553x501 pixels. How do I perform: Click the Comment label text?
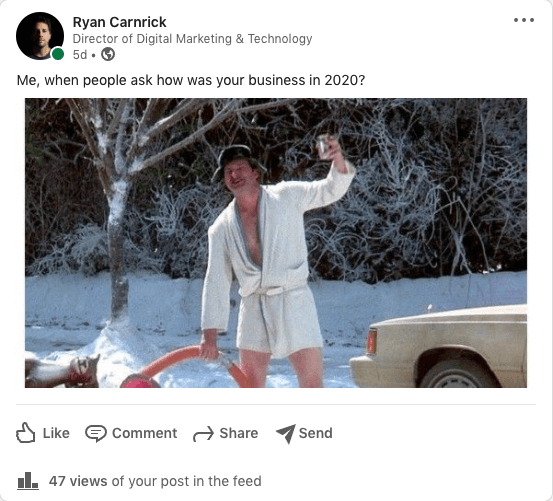pos(145,433)
